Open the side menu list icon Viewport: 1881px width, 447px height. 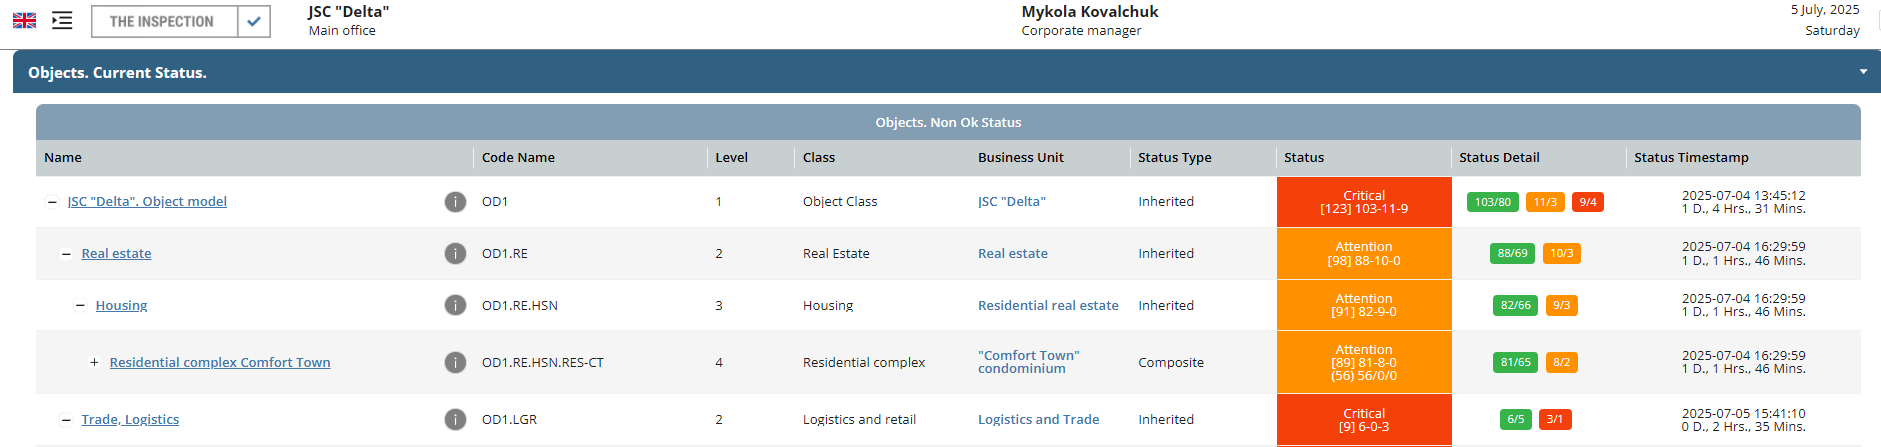[x=62, y=21]
